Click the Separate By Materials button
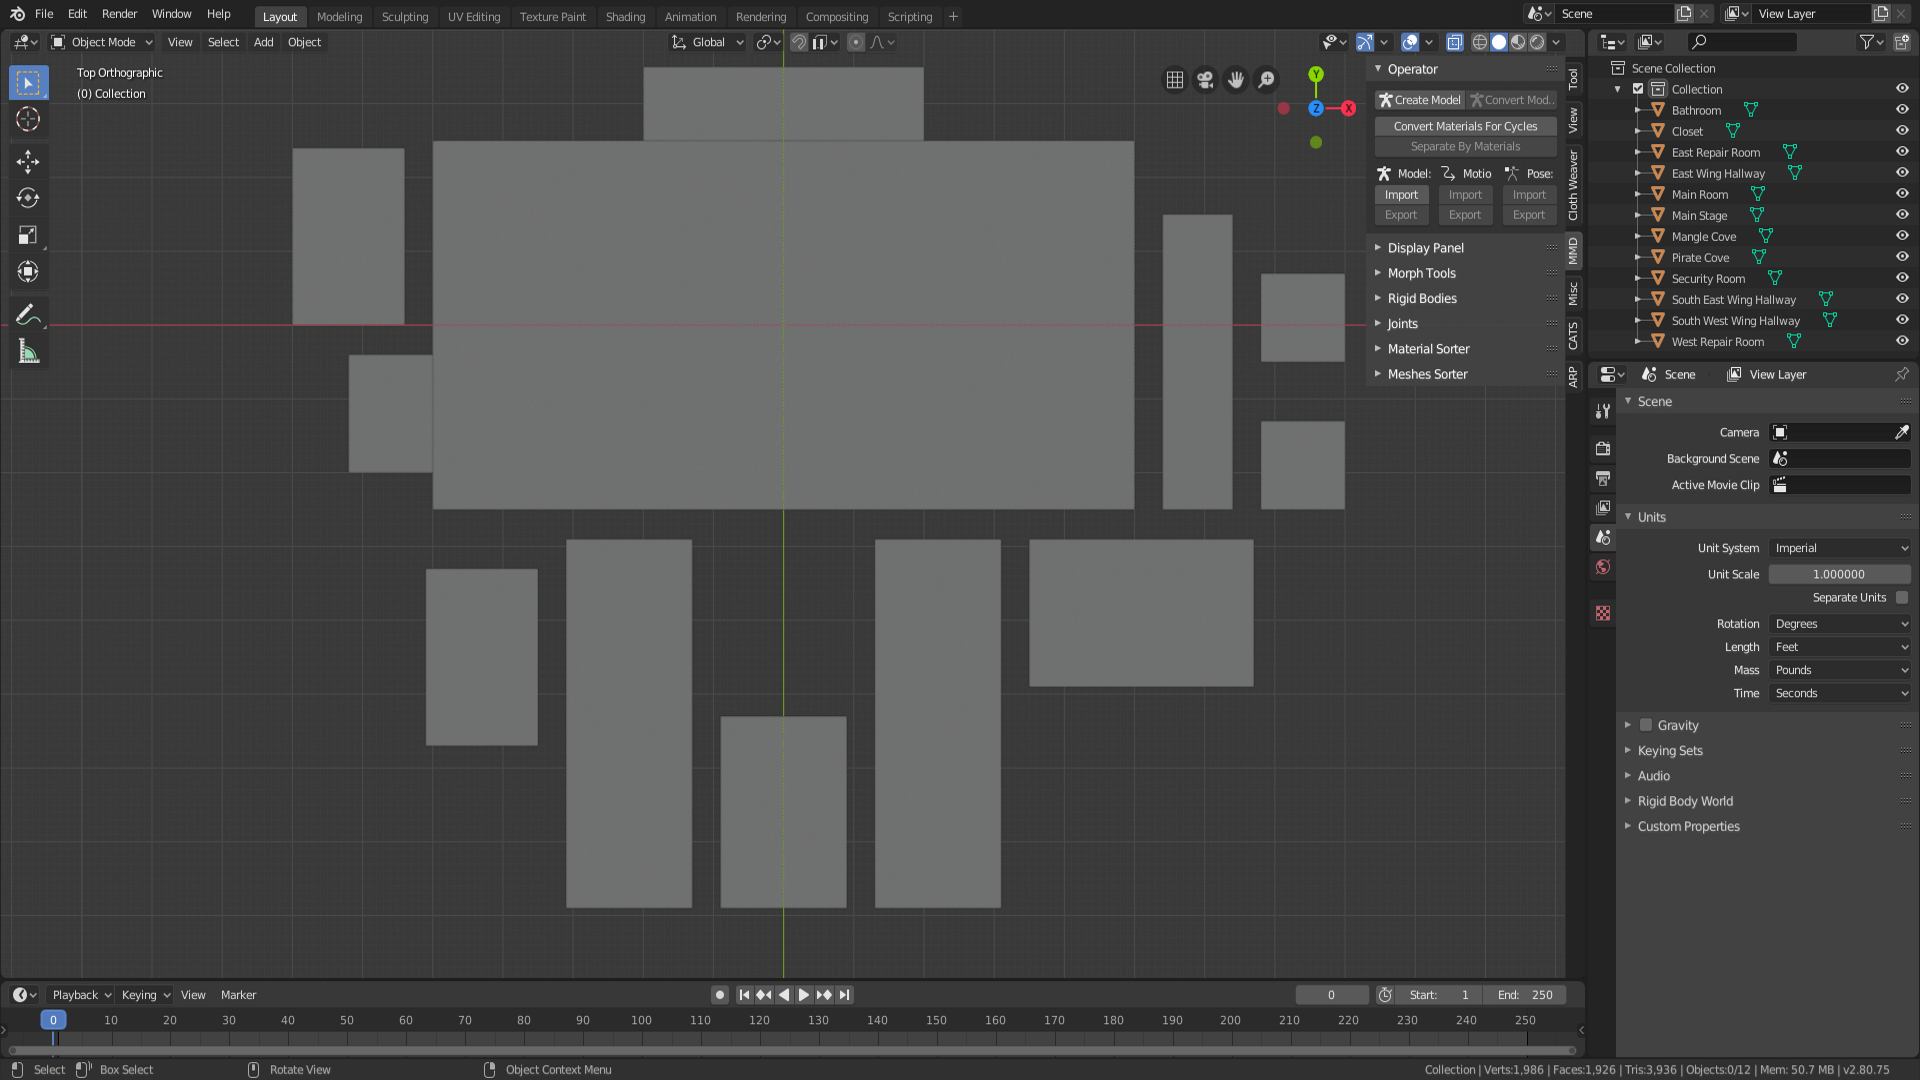 coord(1465,145)
